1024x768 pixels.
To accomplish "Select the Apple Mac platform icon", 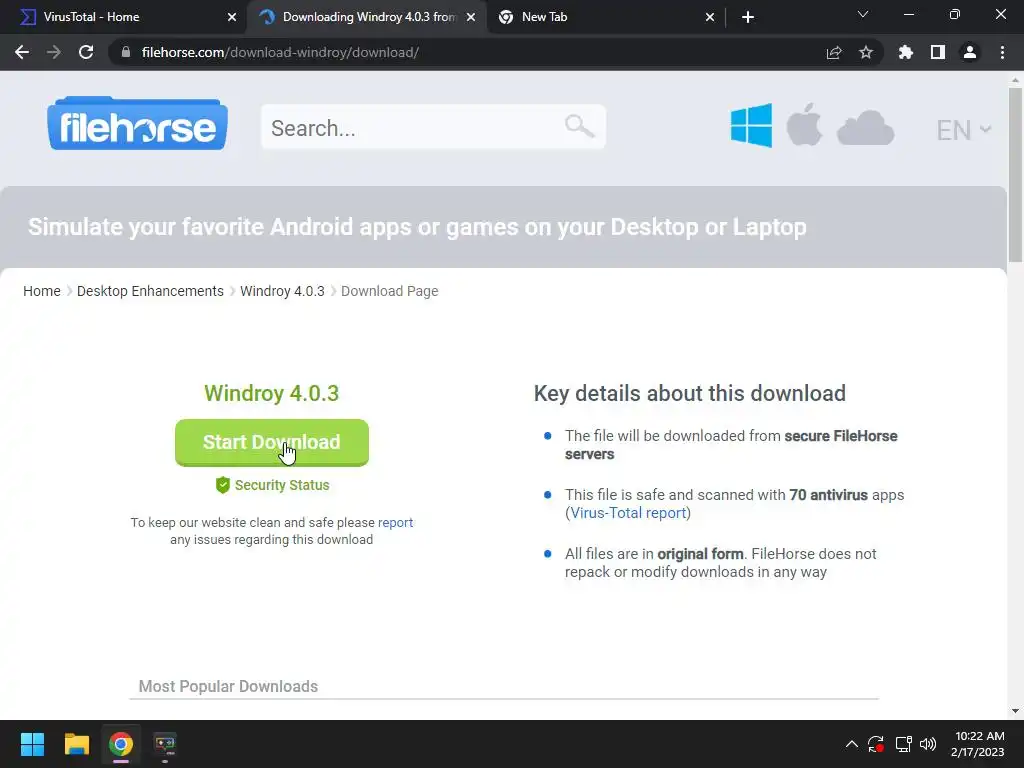I will tap(804, 125).
